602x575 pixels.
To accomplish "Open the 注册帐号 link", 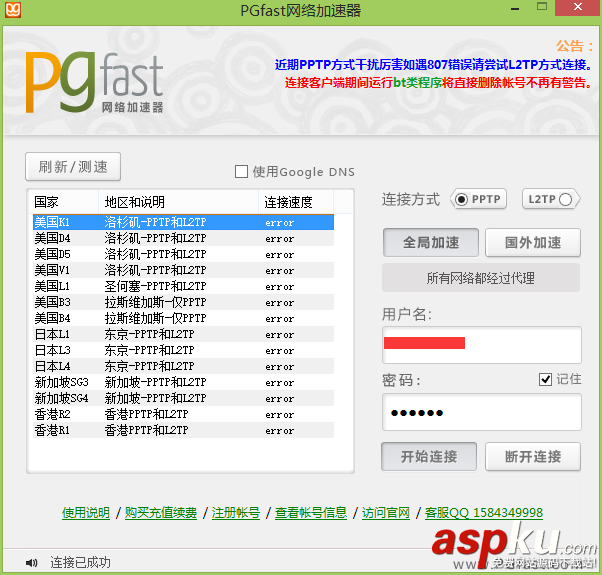I will (236, 513).
